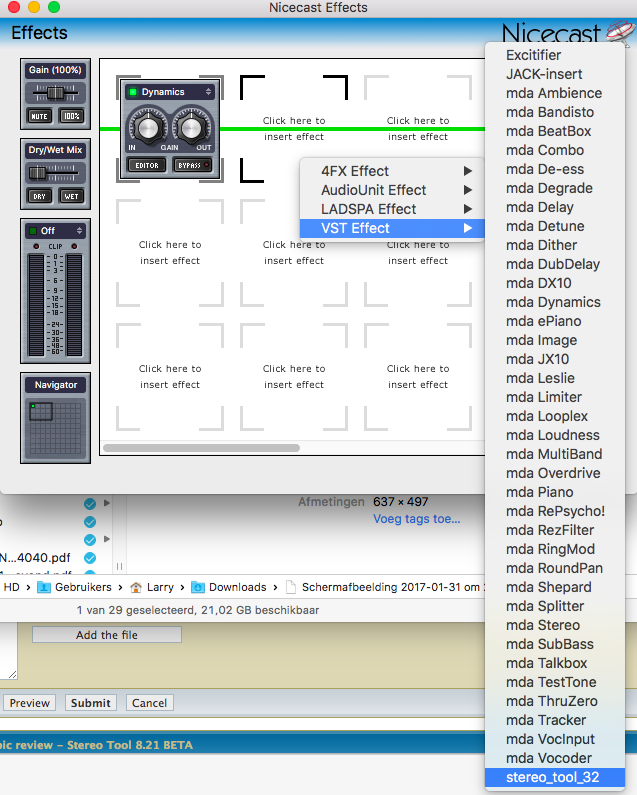Image resolution: width=637 pixels, height=795 pixels.
Task: Expand the LADSPA Effect submenu arrow
Action: (x=468, y=209)
